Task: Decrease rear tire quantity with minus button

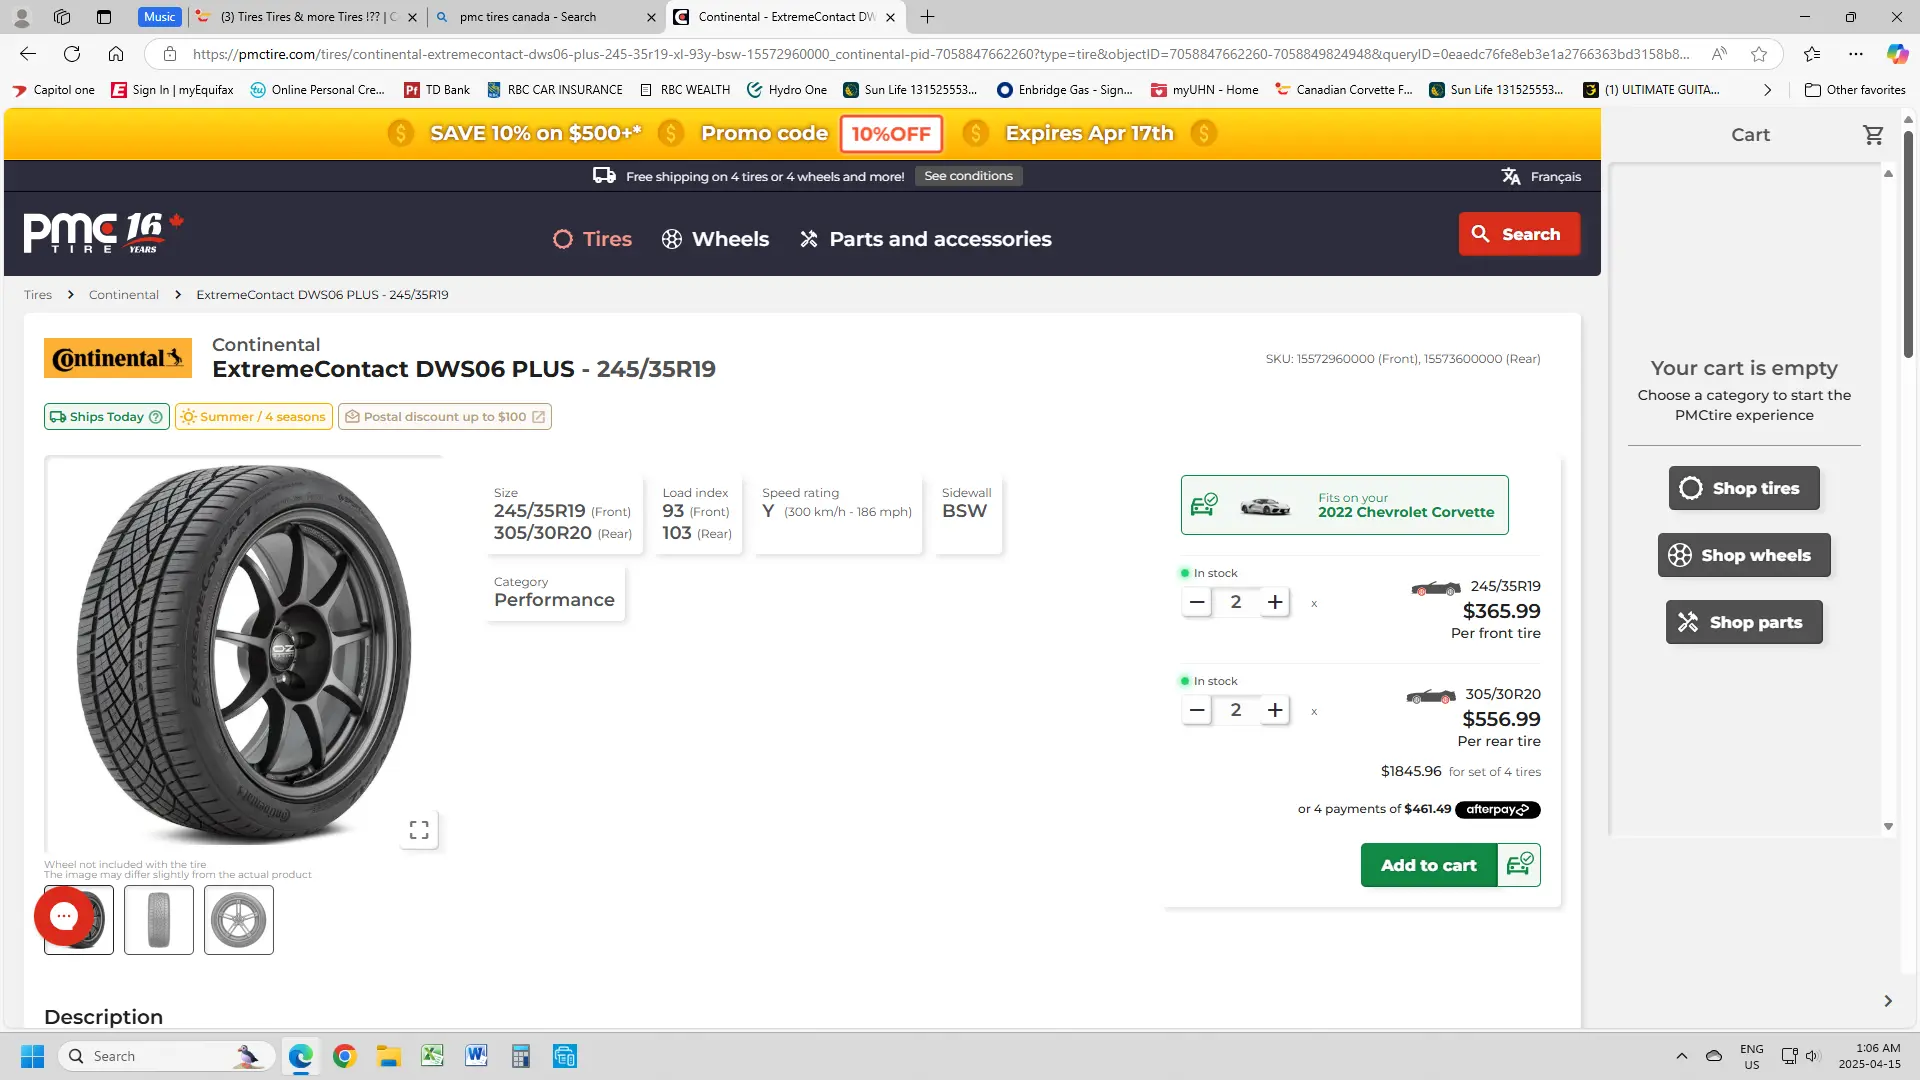Action: point(1196,710)
